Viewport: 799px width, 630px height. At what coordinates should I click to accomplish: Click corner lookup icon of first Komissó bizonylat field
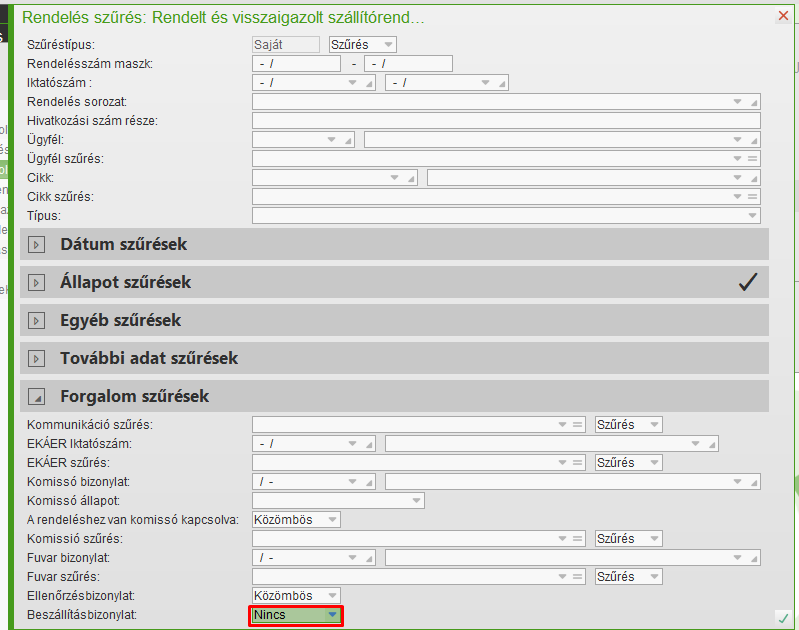coord(369,482)
